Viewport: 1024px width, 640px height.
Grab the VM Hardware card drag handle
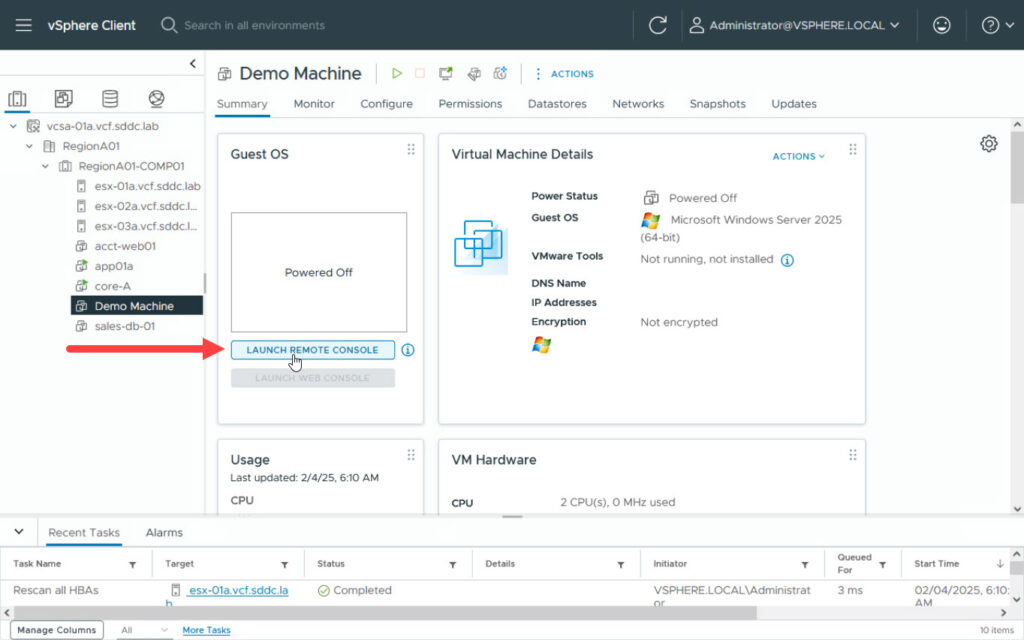pyautogui.click(x=853, y=455)
